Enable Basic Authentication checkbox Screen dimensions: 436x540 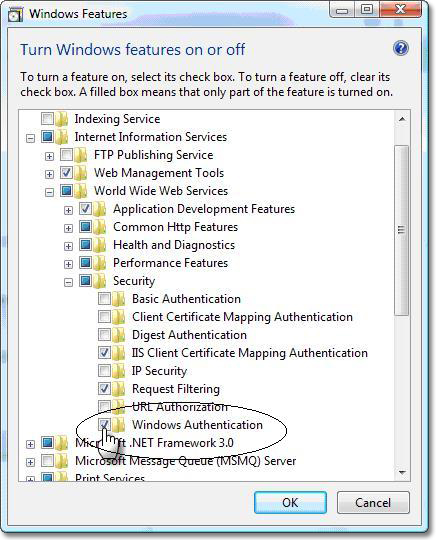(104, 299)
